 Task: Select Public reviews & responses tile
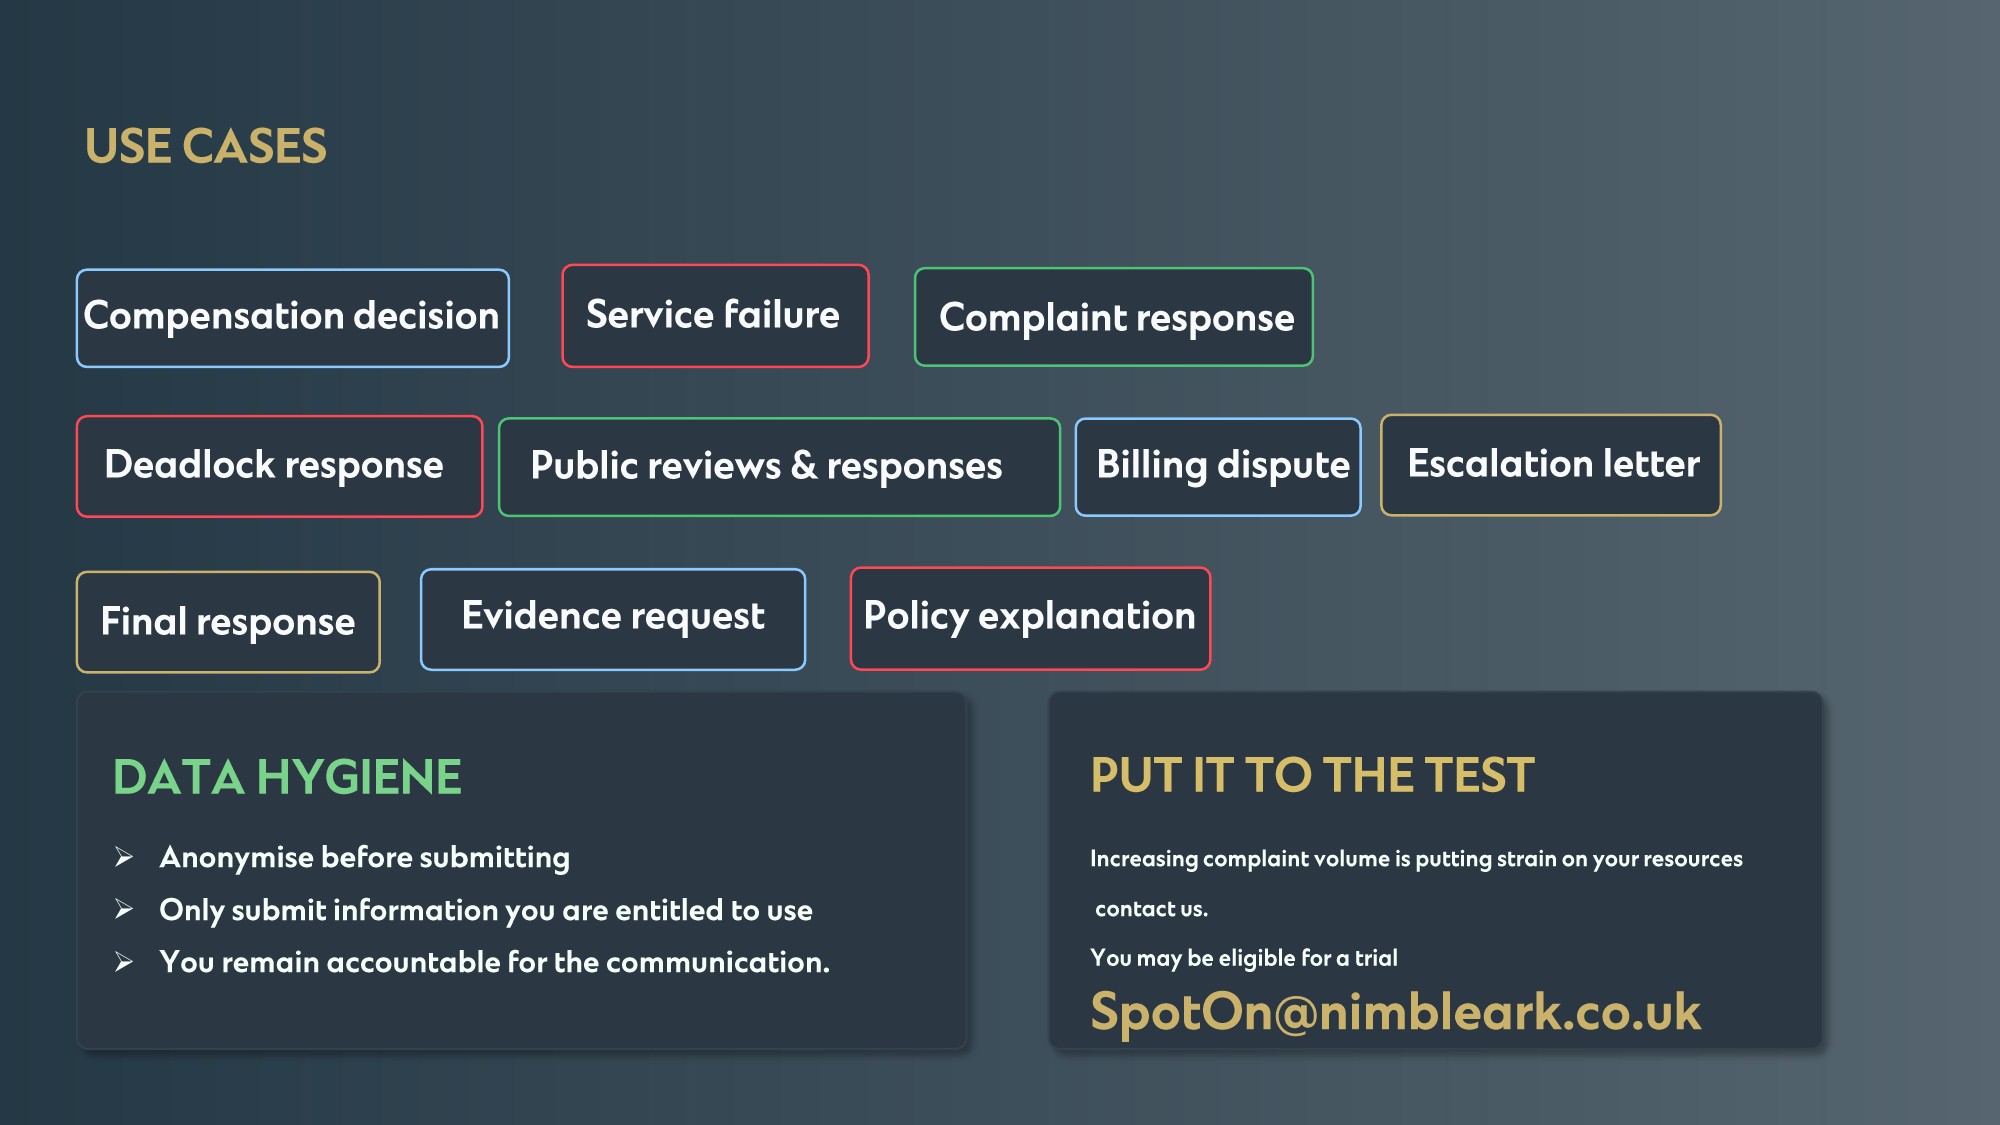click(779, 467)
